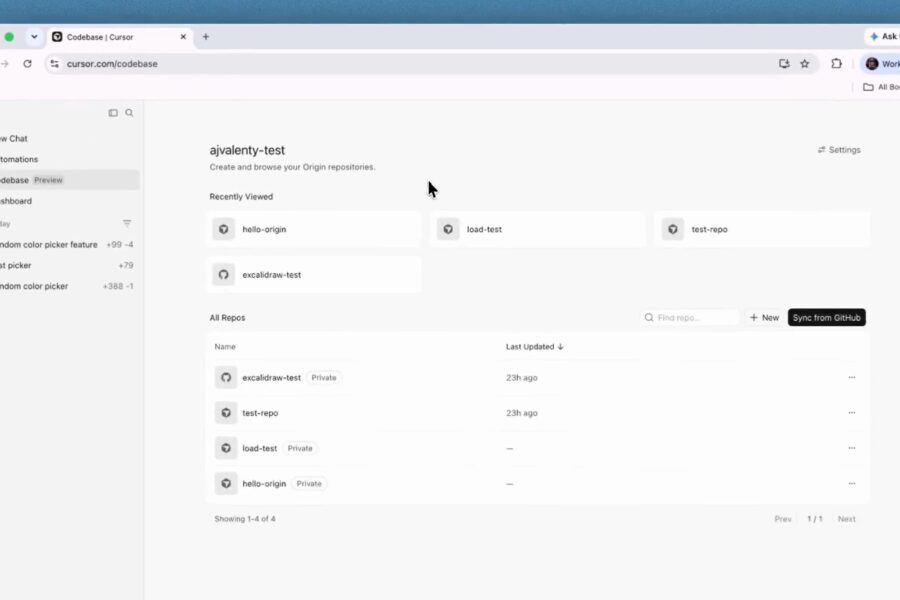Click the repo icon in test-repo table row
This screenshot has width=900, height=600.
pos(226,413)
